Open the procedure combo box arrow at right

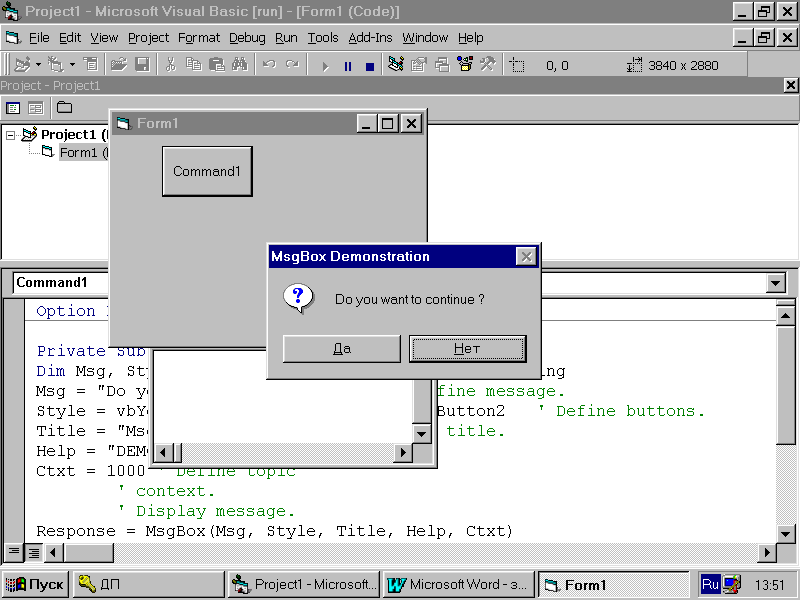[x=776, y=283]
